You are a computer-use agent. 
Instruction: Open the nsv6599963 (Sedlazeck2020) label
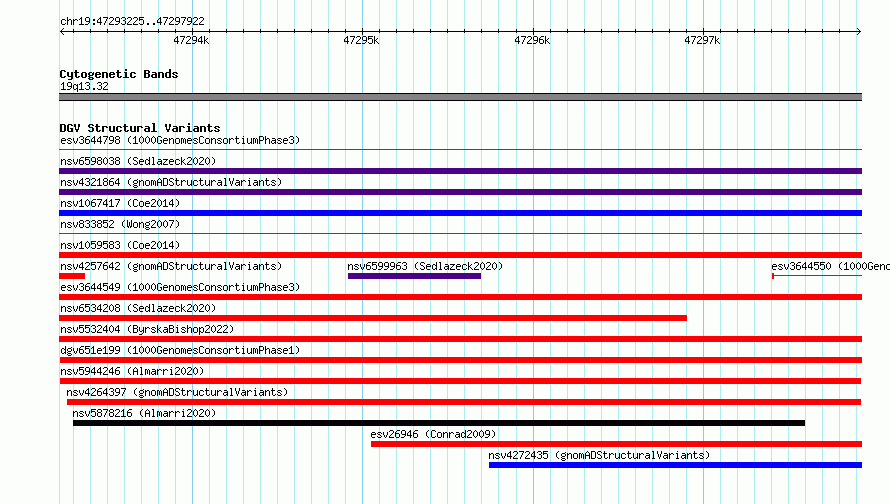pyautogui.click(x=425, y=266)
